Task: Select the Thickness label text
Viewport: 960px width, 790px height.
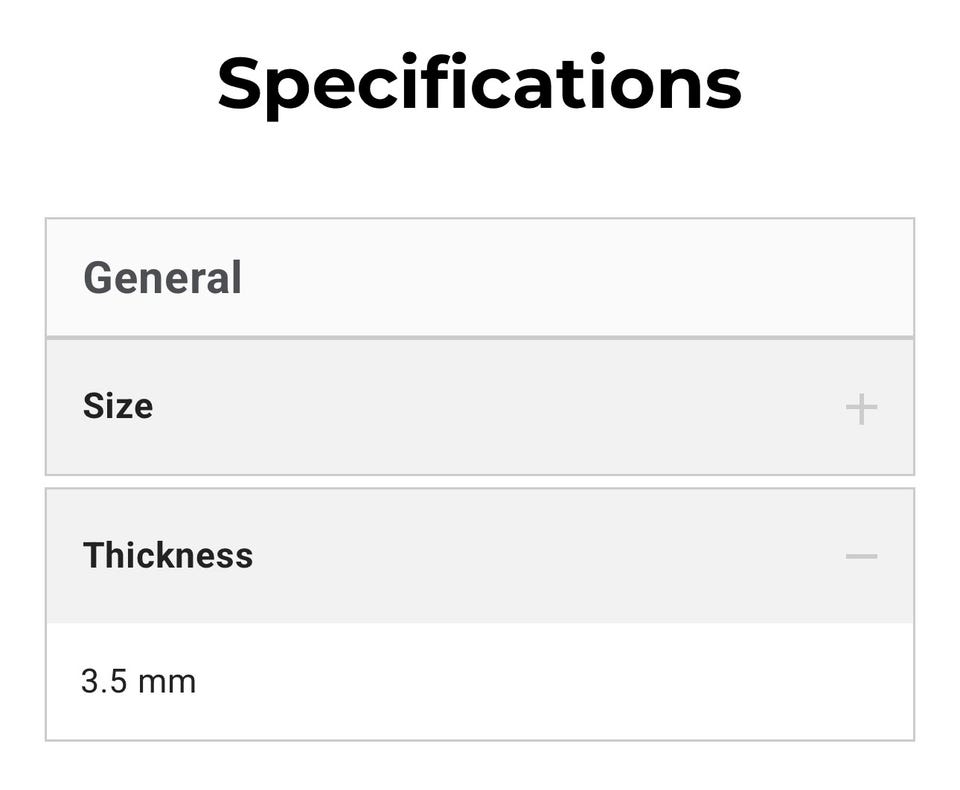Action: (168, 555)
